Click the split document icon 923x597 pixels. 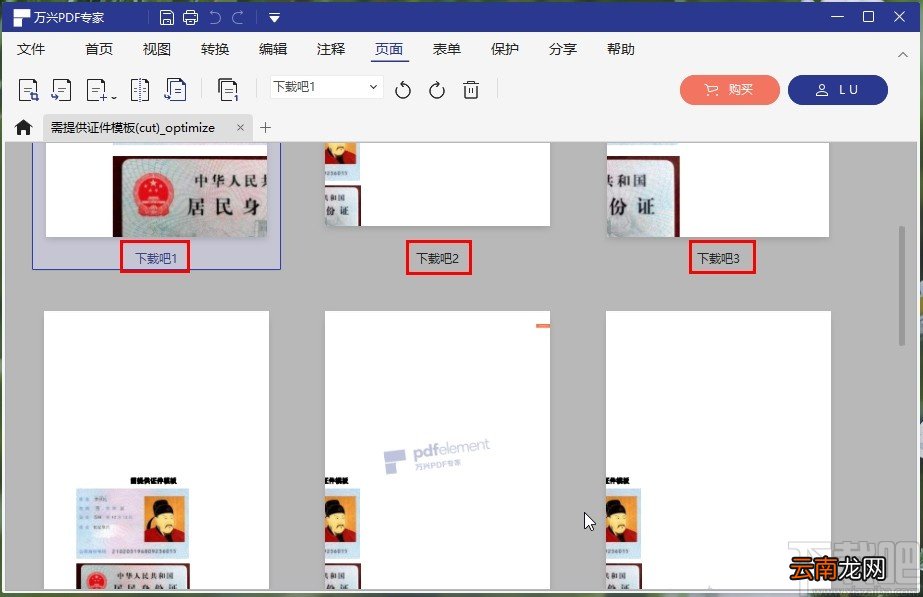click(140, 90)
